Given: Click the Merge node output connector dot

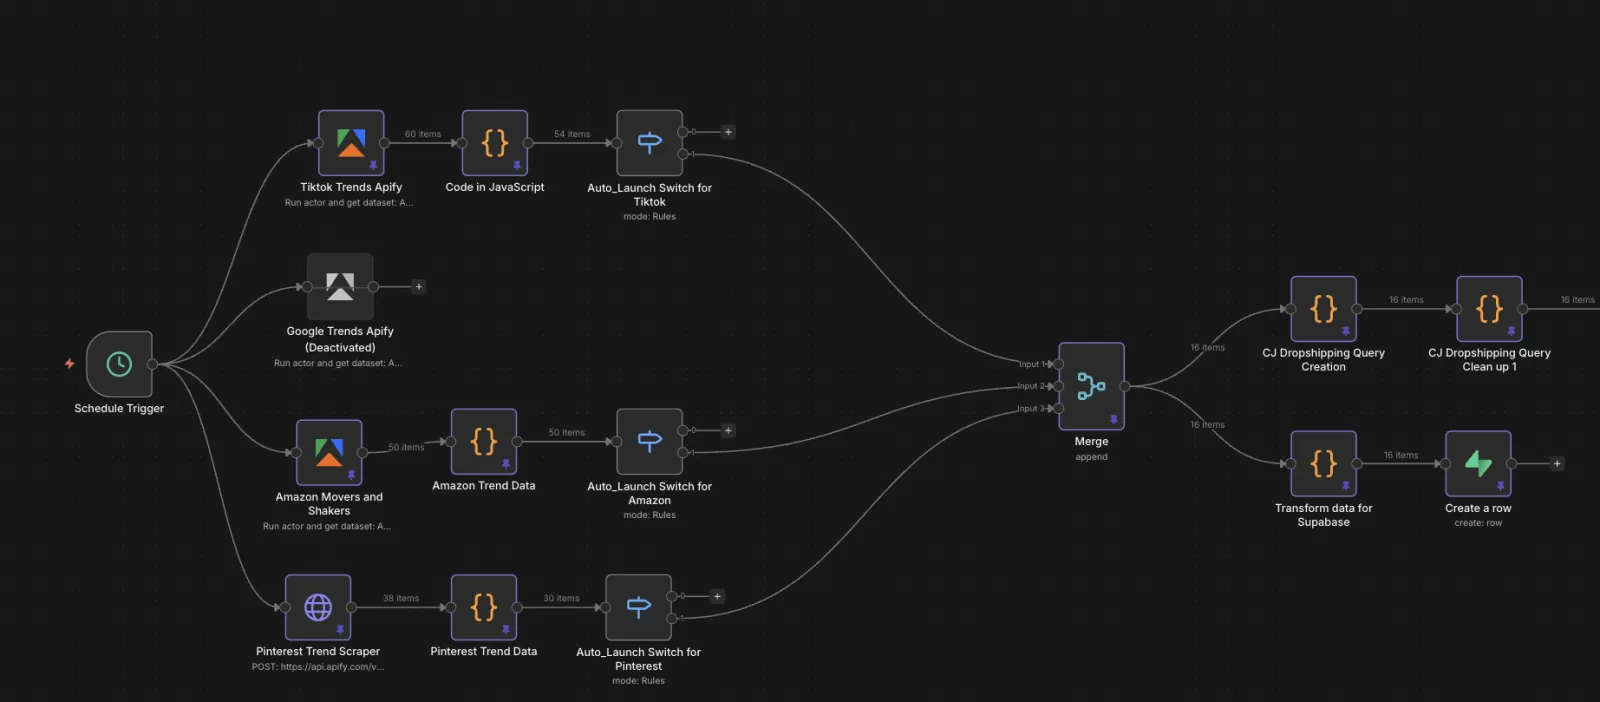Looking at the screenshot, I should coord(1125,386).
